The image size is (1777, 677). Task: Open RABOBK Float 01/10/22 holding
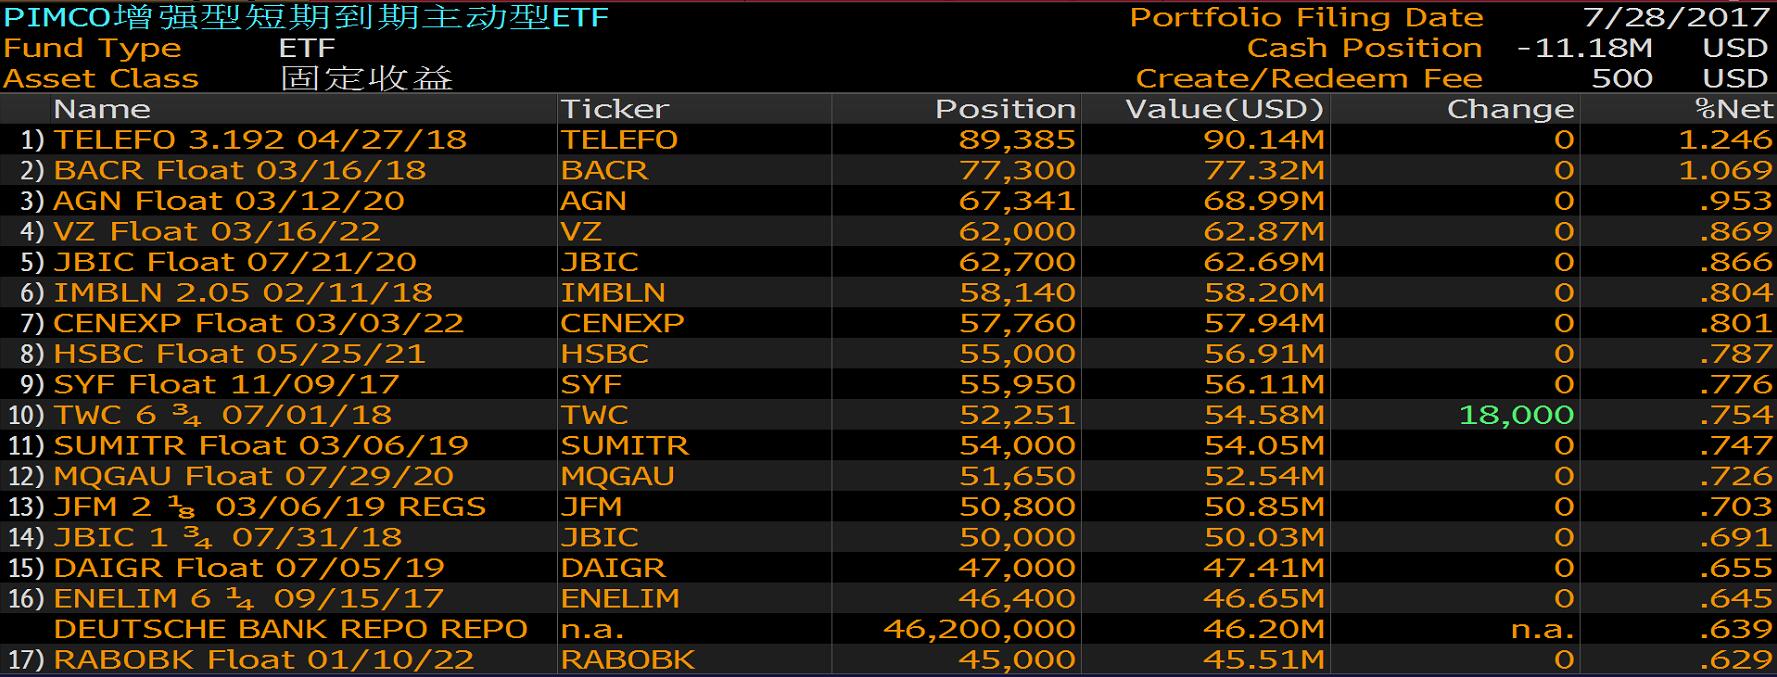(264, 660)
